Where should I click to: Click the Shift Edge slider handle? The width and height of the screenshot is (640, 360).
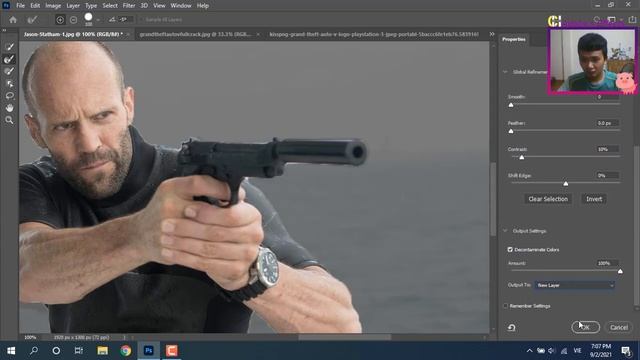point(566,184)
